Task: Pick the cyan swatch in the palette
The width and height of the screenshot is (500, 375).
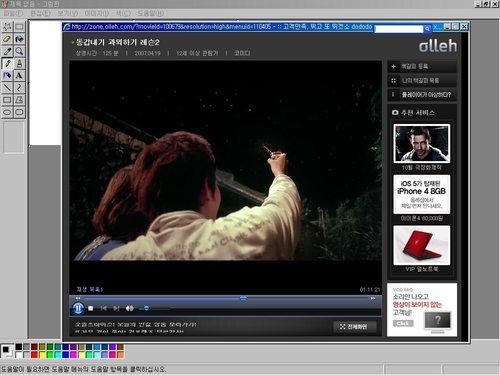Action: point(58,355)
